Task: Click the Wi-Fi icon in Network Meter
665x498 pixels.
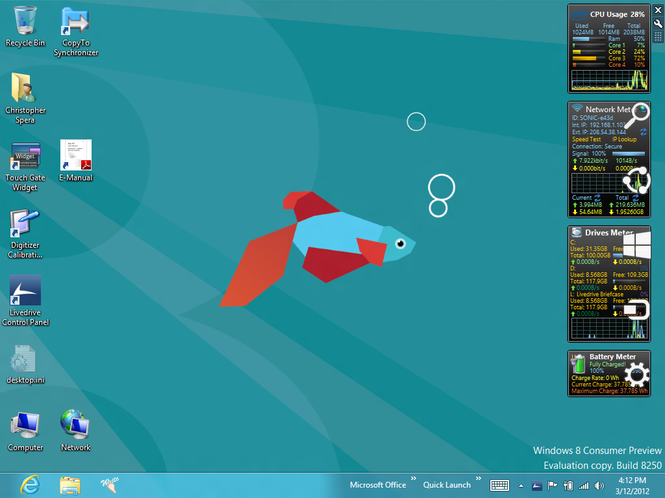Action: [576, 108]
